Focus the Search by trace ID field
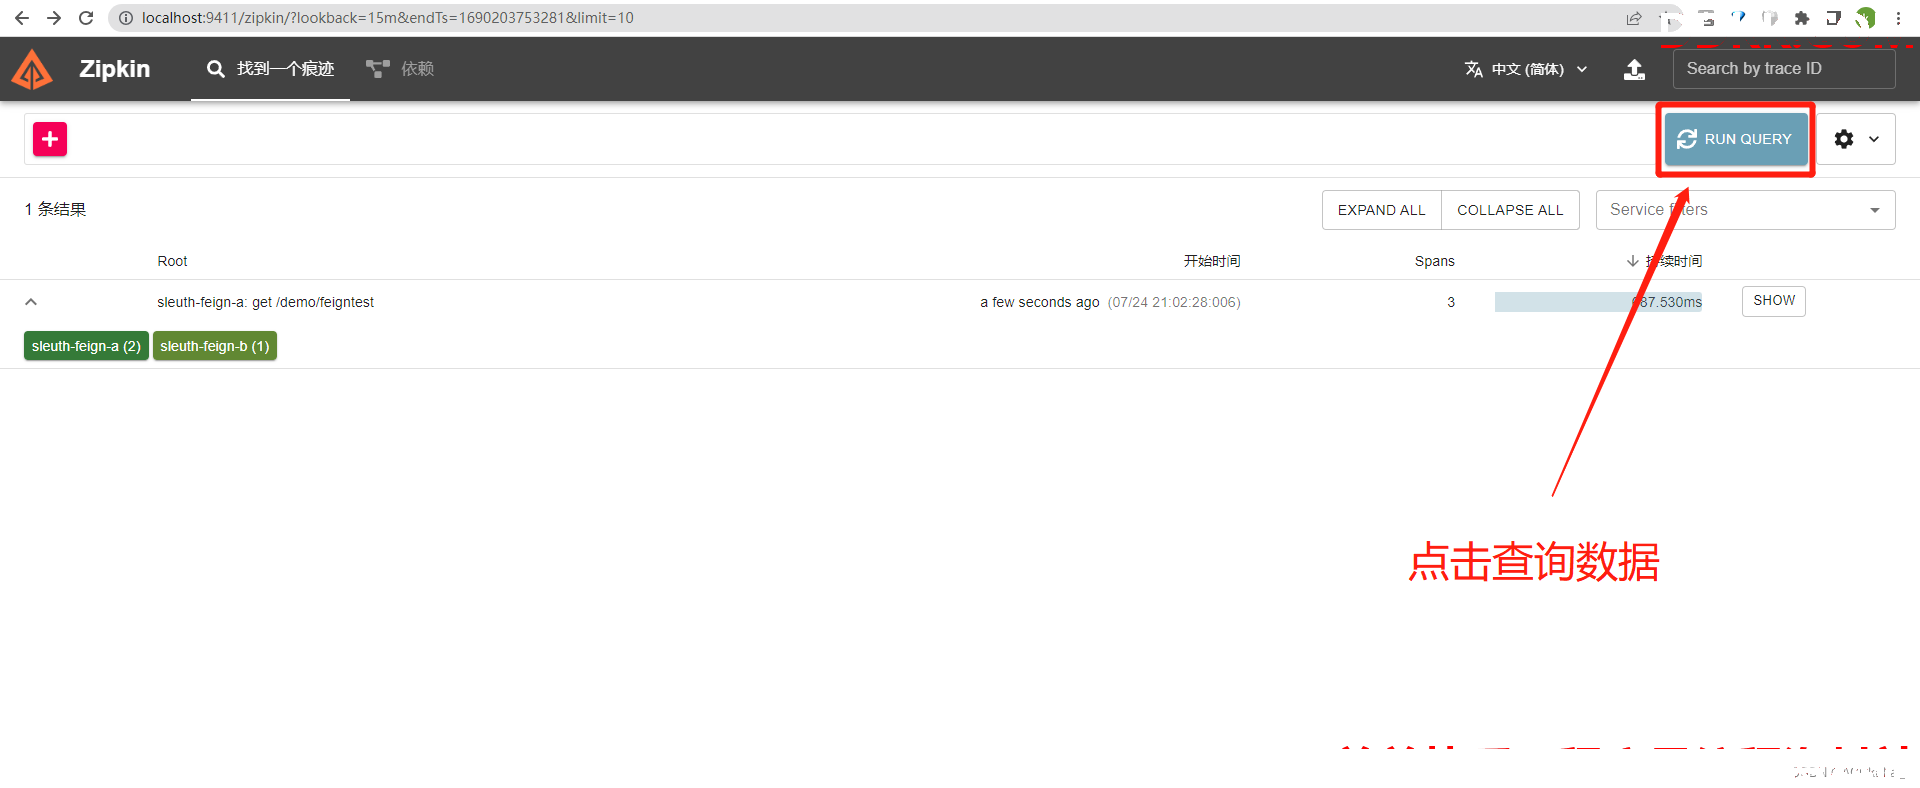 [x=1783, y=69]
